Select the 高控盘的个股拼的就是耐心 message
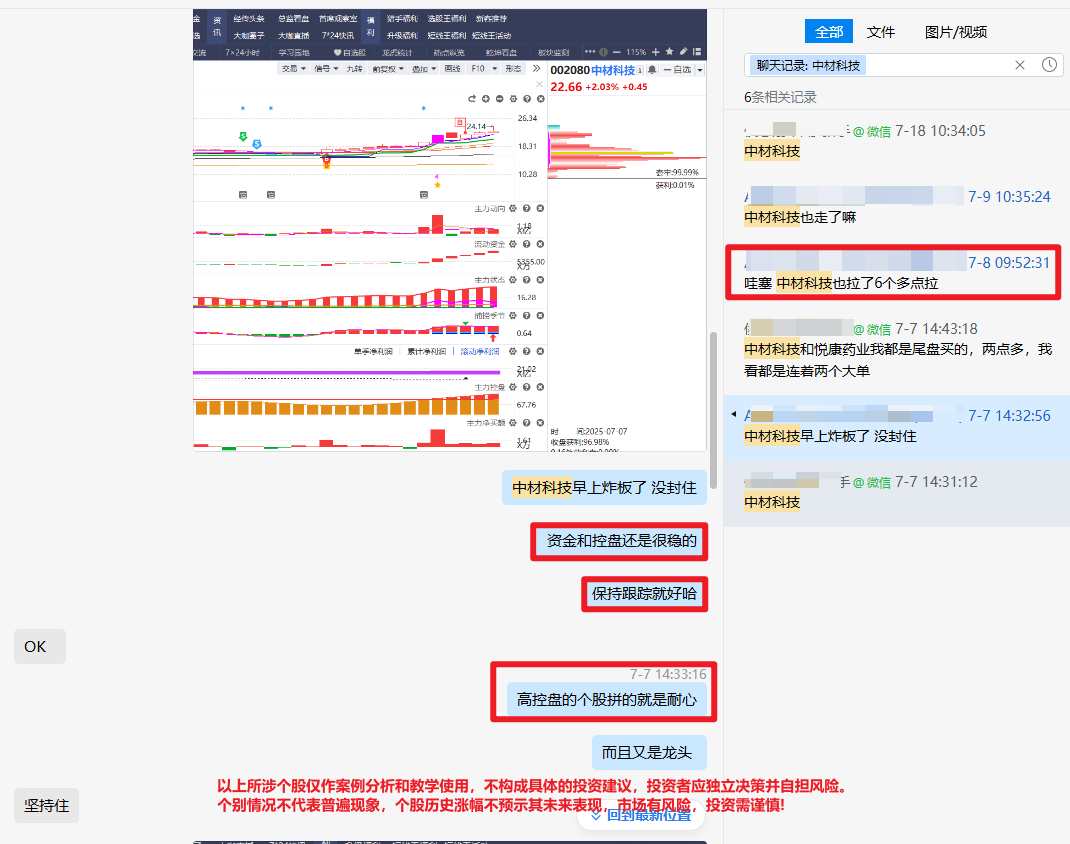 (x=606, y=699)
